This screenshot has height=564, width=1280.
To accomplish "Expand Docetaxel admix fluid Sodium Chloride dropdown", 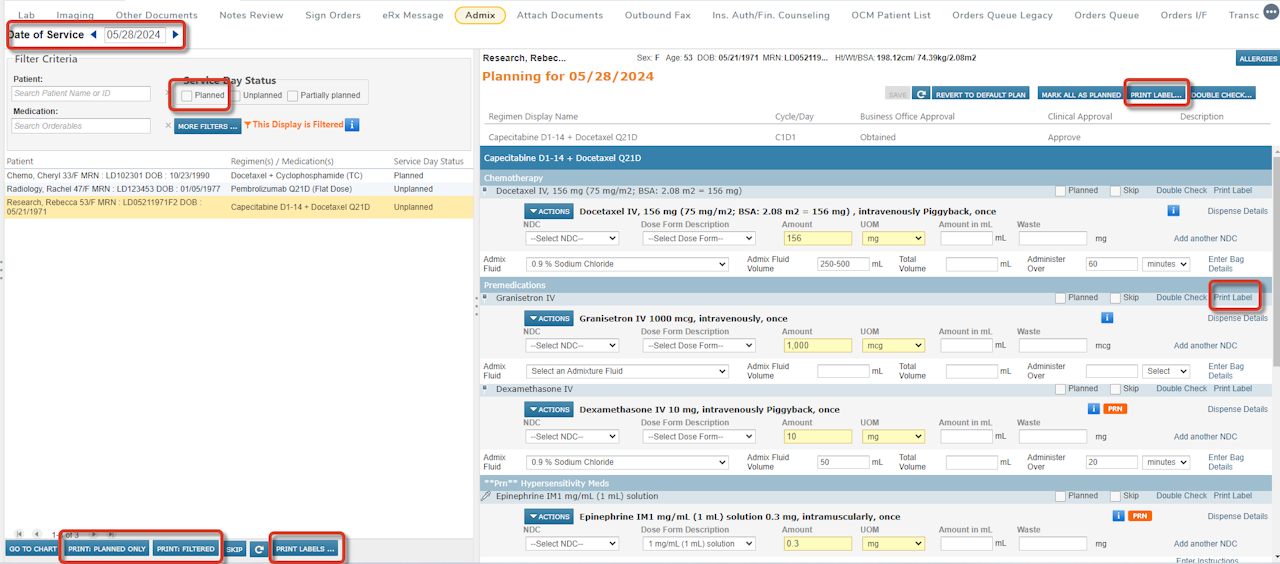I will coord(627,264).
